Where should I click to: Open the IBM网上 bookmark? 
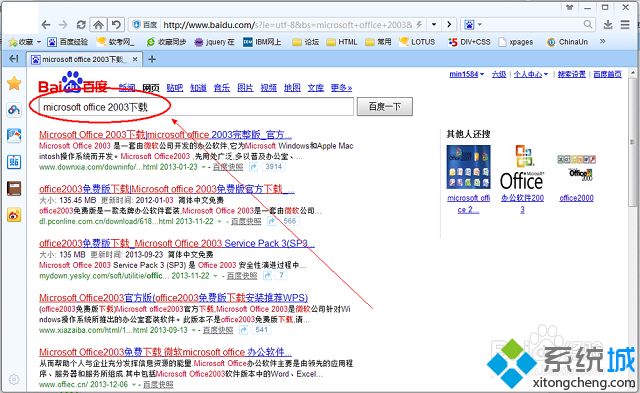click(x=262, y=42)
